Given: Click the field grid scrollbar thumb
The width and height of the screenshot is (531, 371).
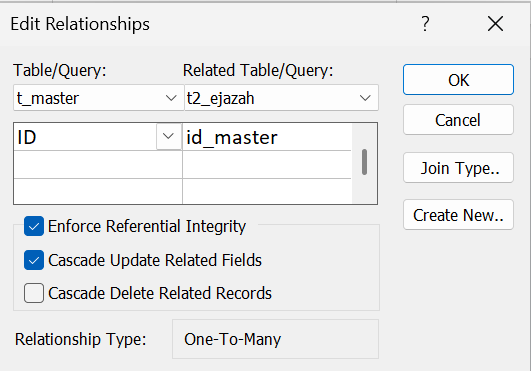Looking at the screenshot, I should (364, 162).
